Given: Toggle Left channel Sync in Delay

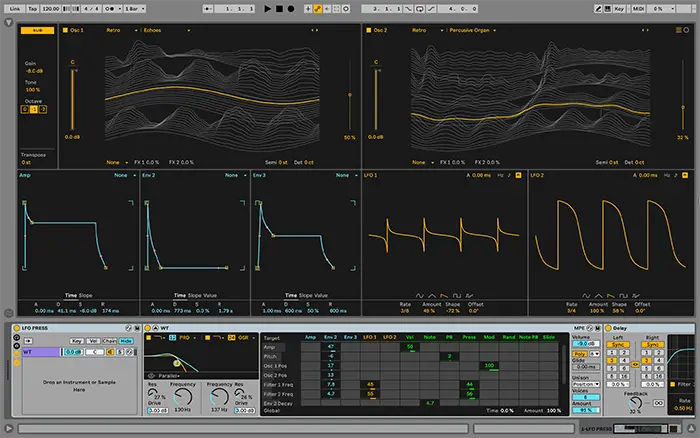Looking at the screenshot, I should [618, 345].
